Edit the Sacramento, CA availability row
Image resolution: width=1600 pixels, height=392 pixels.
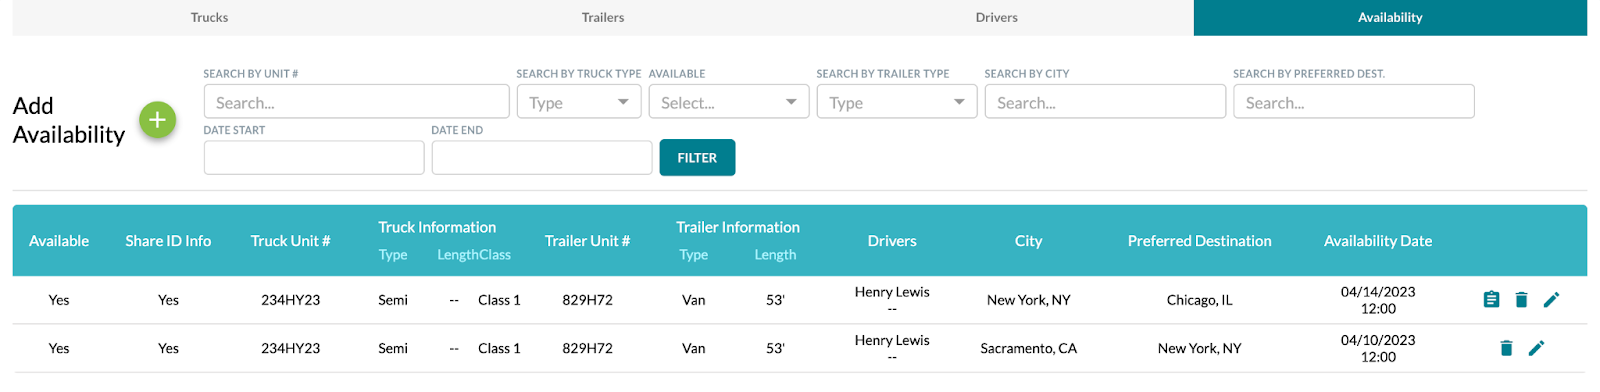1536,348
